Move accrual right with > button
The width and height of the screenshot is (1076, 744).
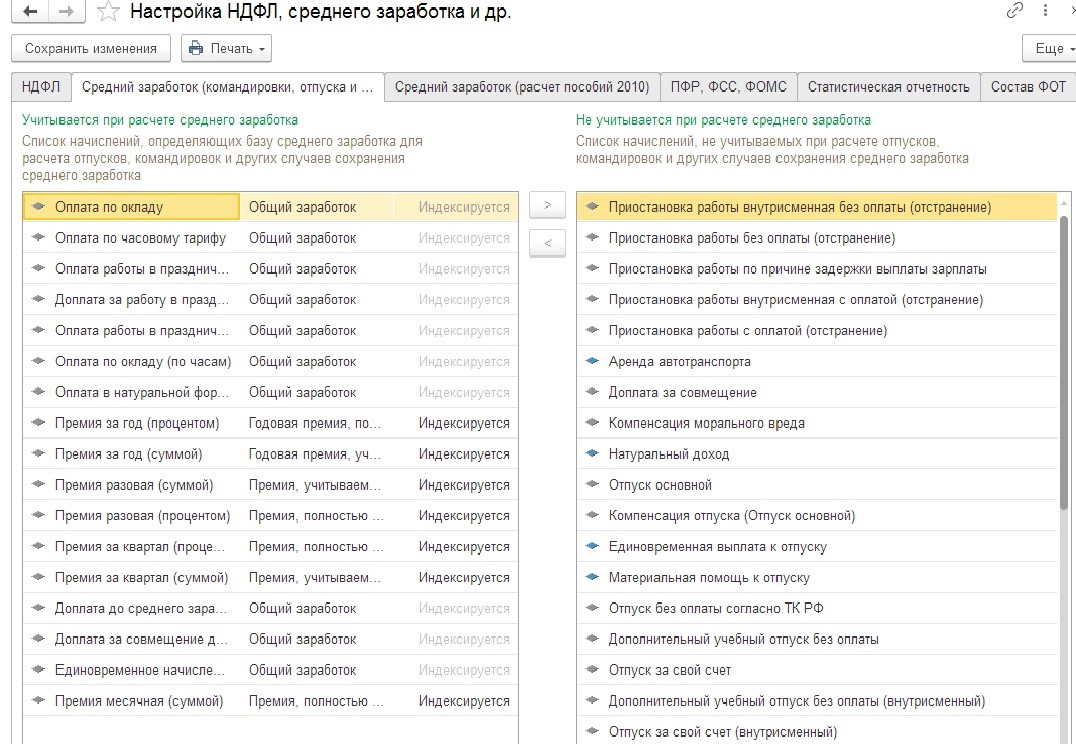[547, 205]
